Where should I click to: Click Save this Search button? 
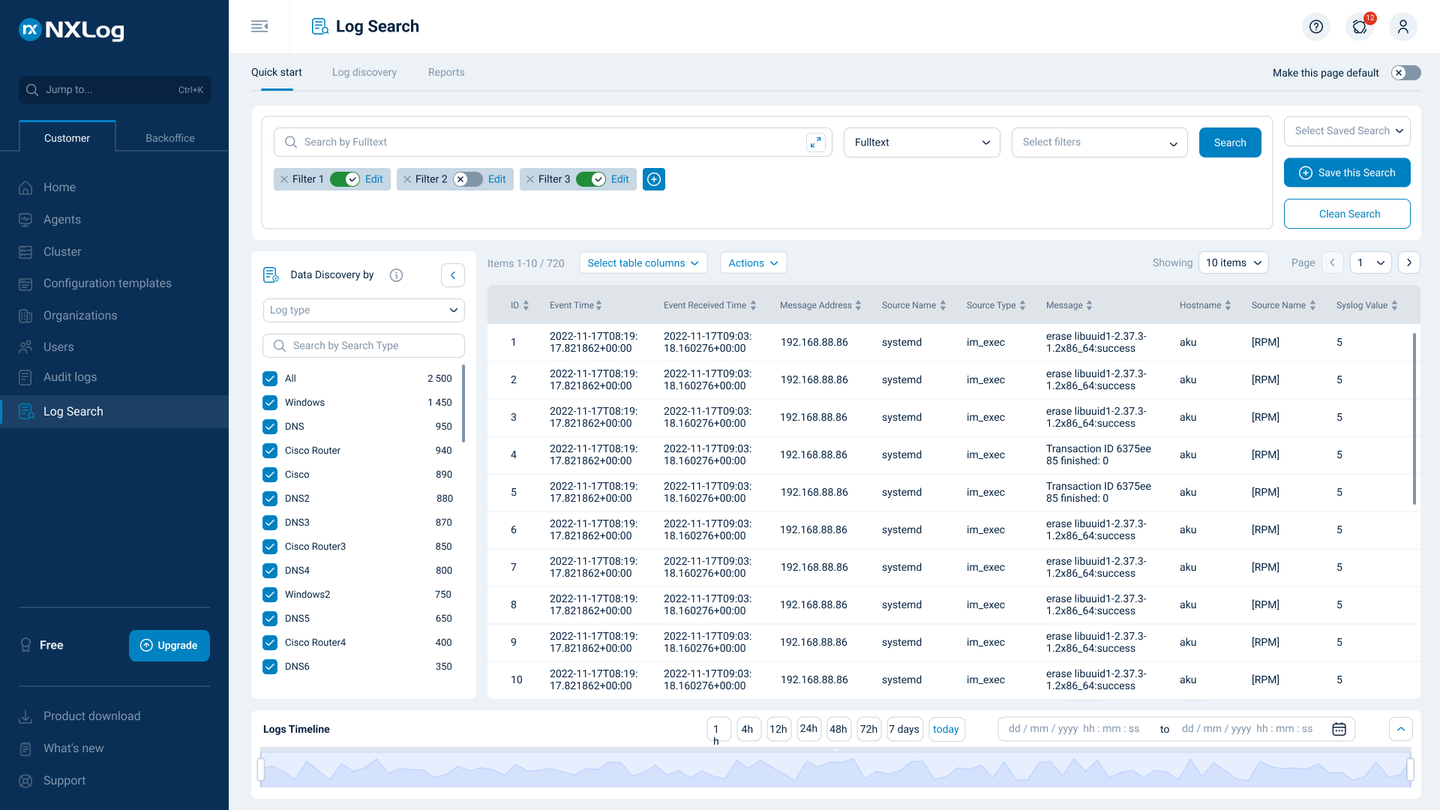coord(1347,173)
